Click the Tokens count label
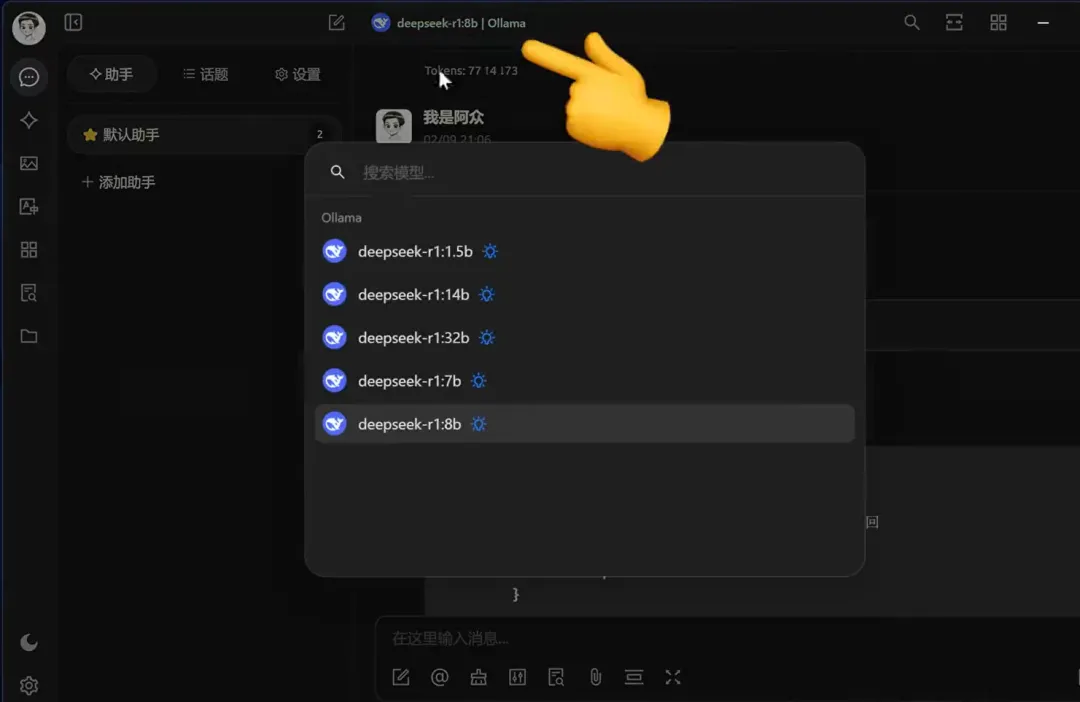 pyautogui.click(x=471, y=70)
